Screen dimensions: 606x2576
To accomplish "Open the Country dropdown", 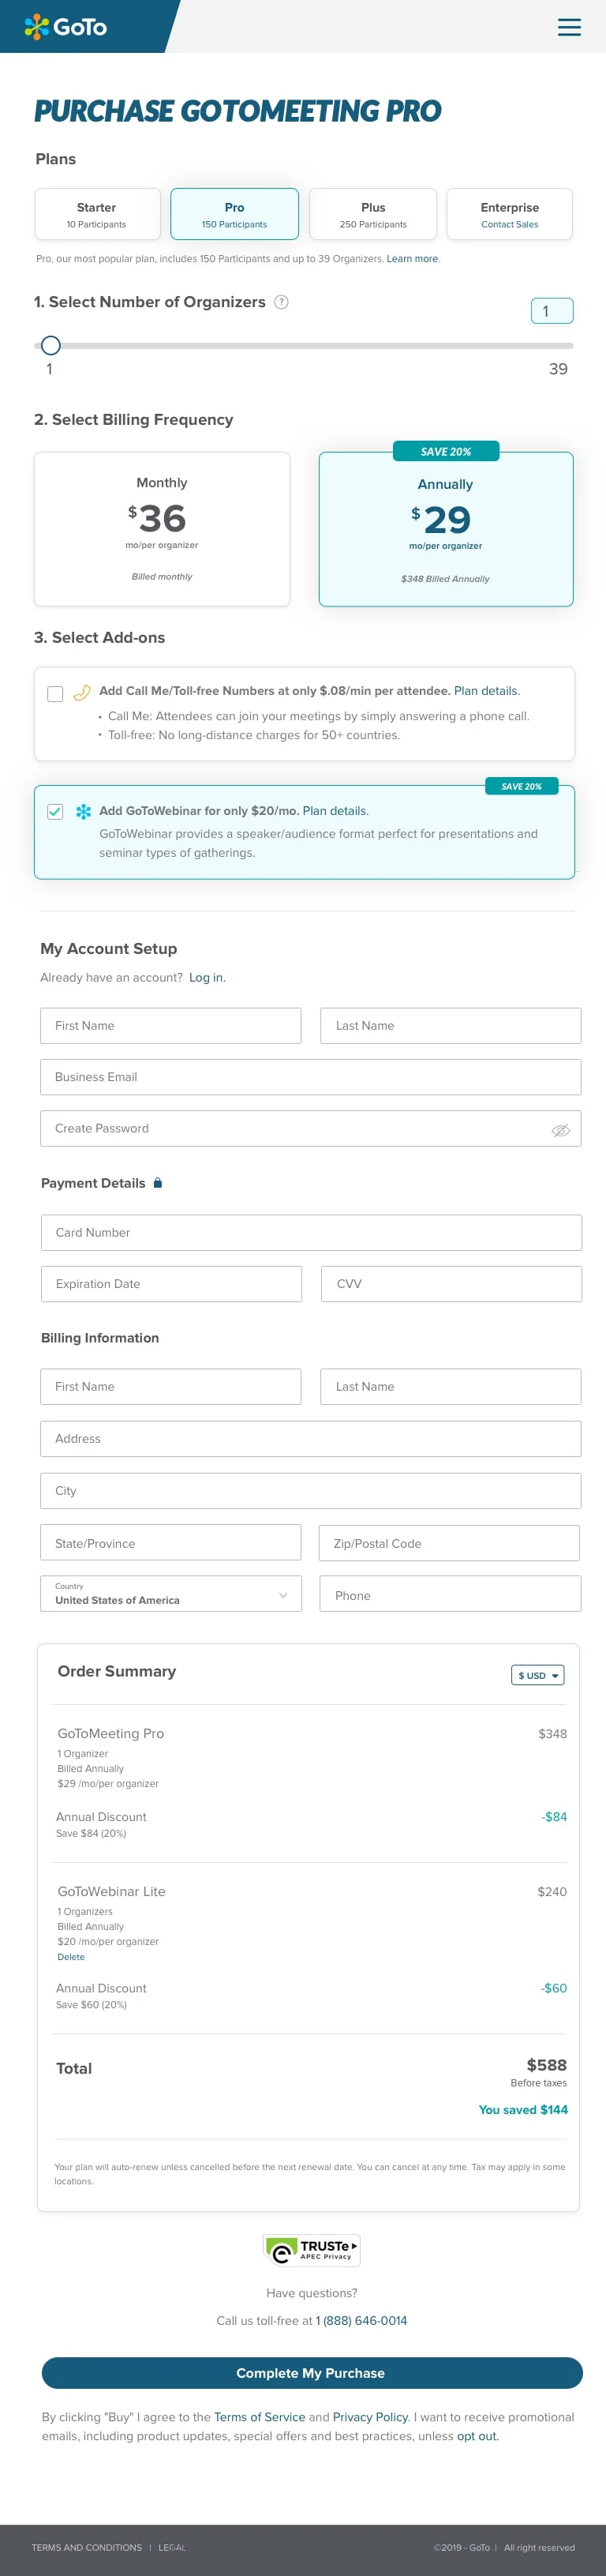I will point(171,1594).
